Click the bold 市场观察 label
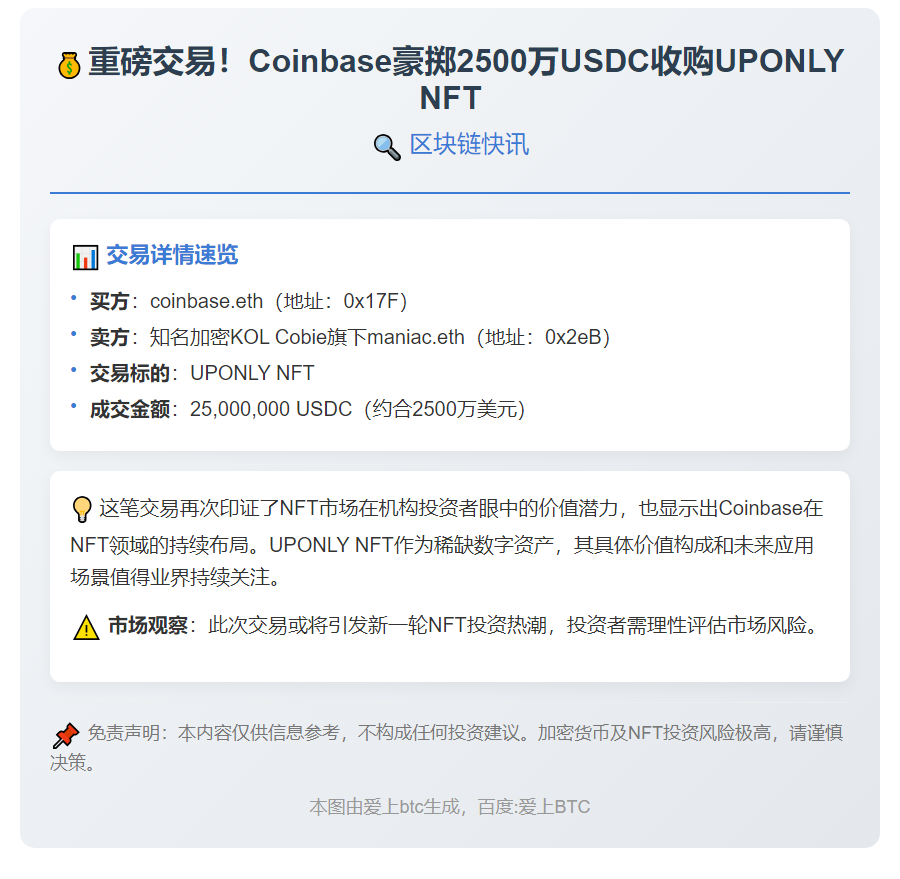 [x=148, y=627]
